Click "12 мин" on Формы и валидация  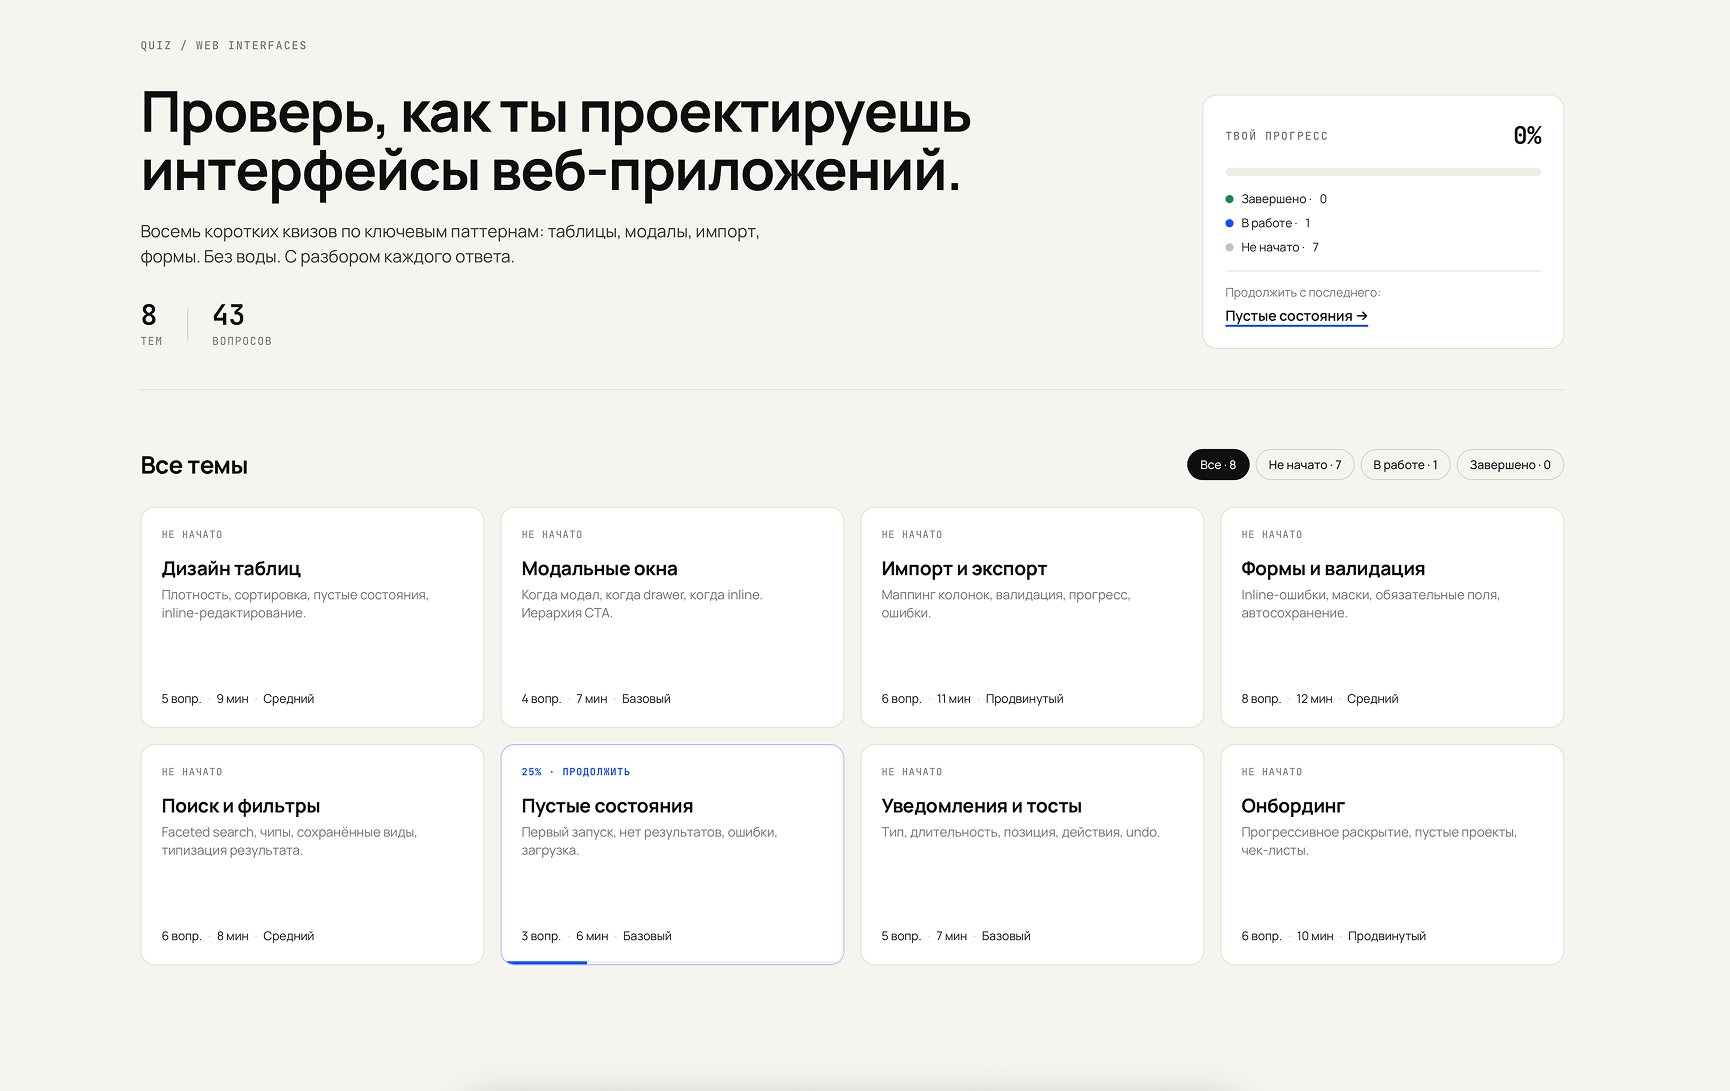(x=1314, y=699)
